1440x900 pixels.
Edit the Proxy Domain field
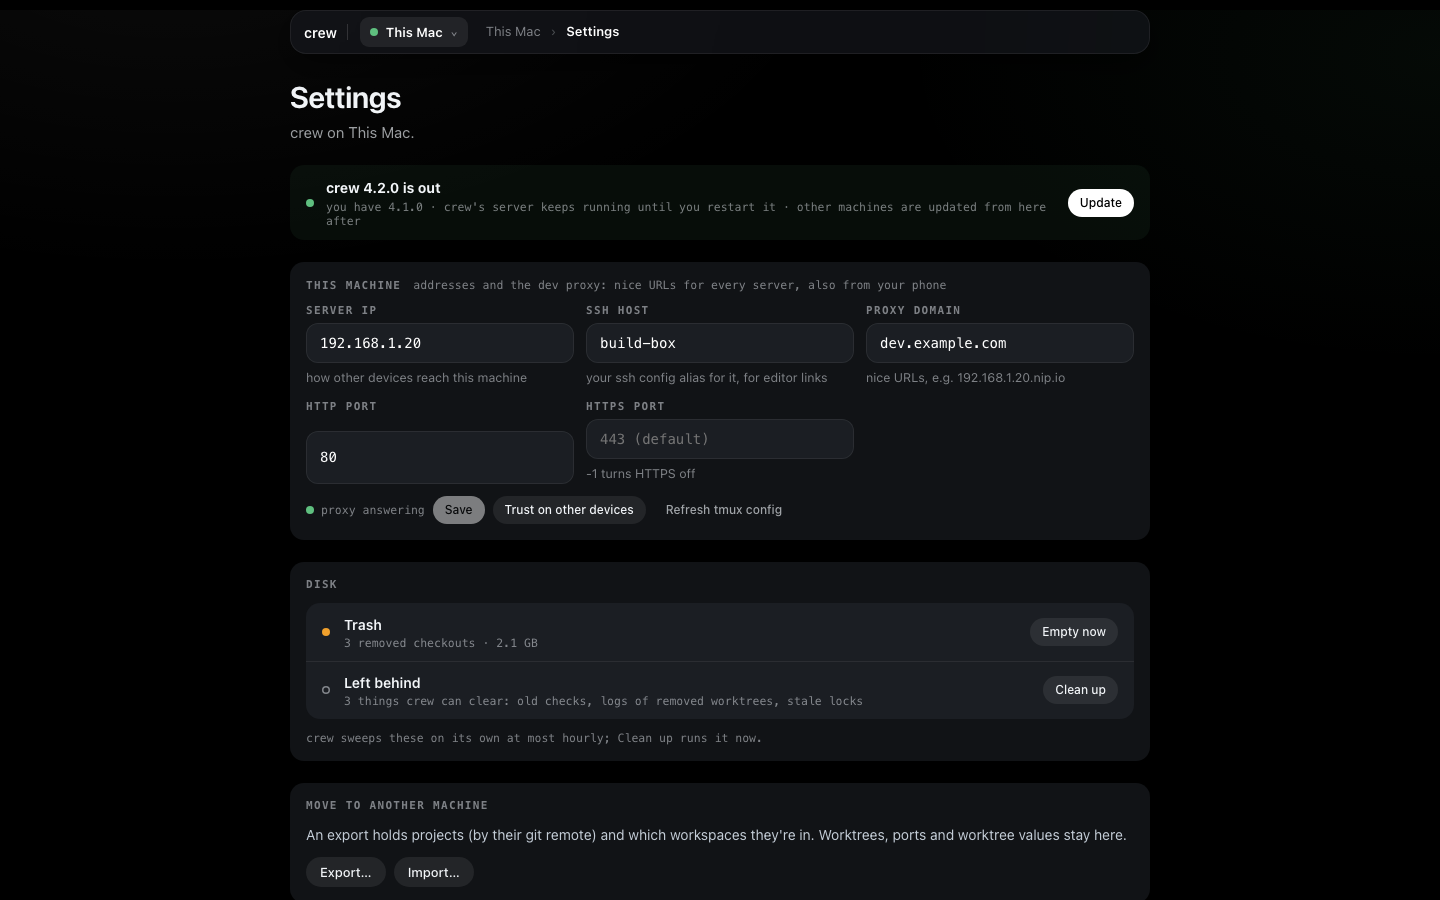point(1000,343)
